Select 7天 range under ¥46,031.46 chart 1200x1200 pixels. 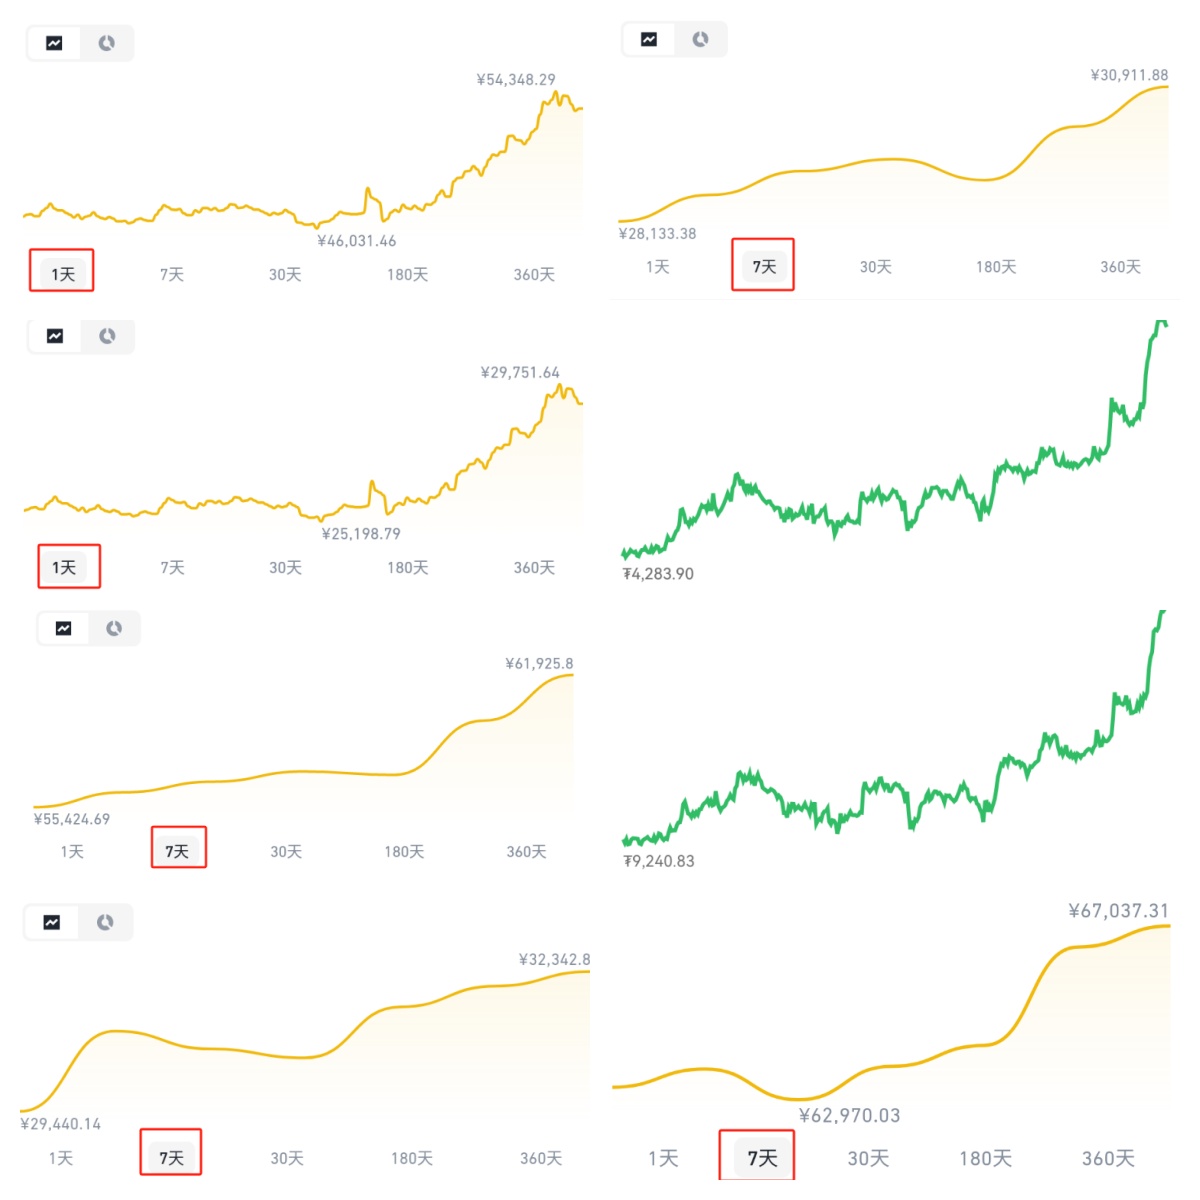tap(172, 274)
